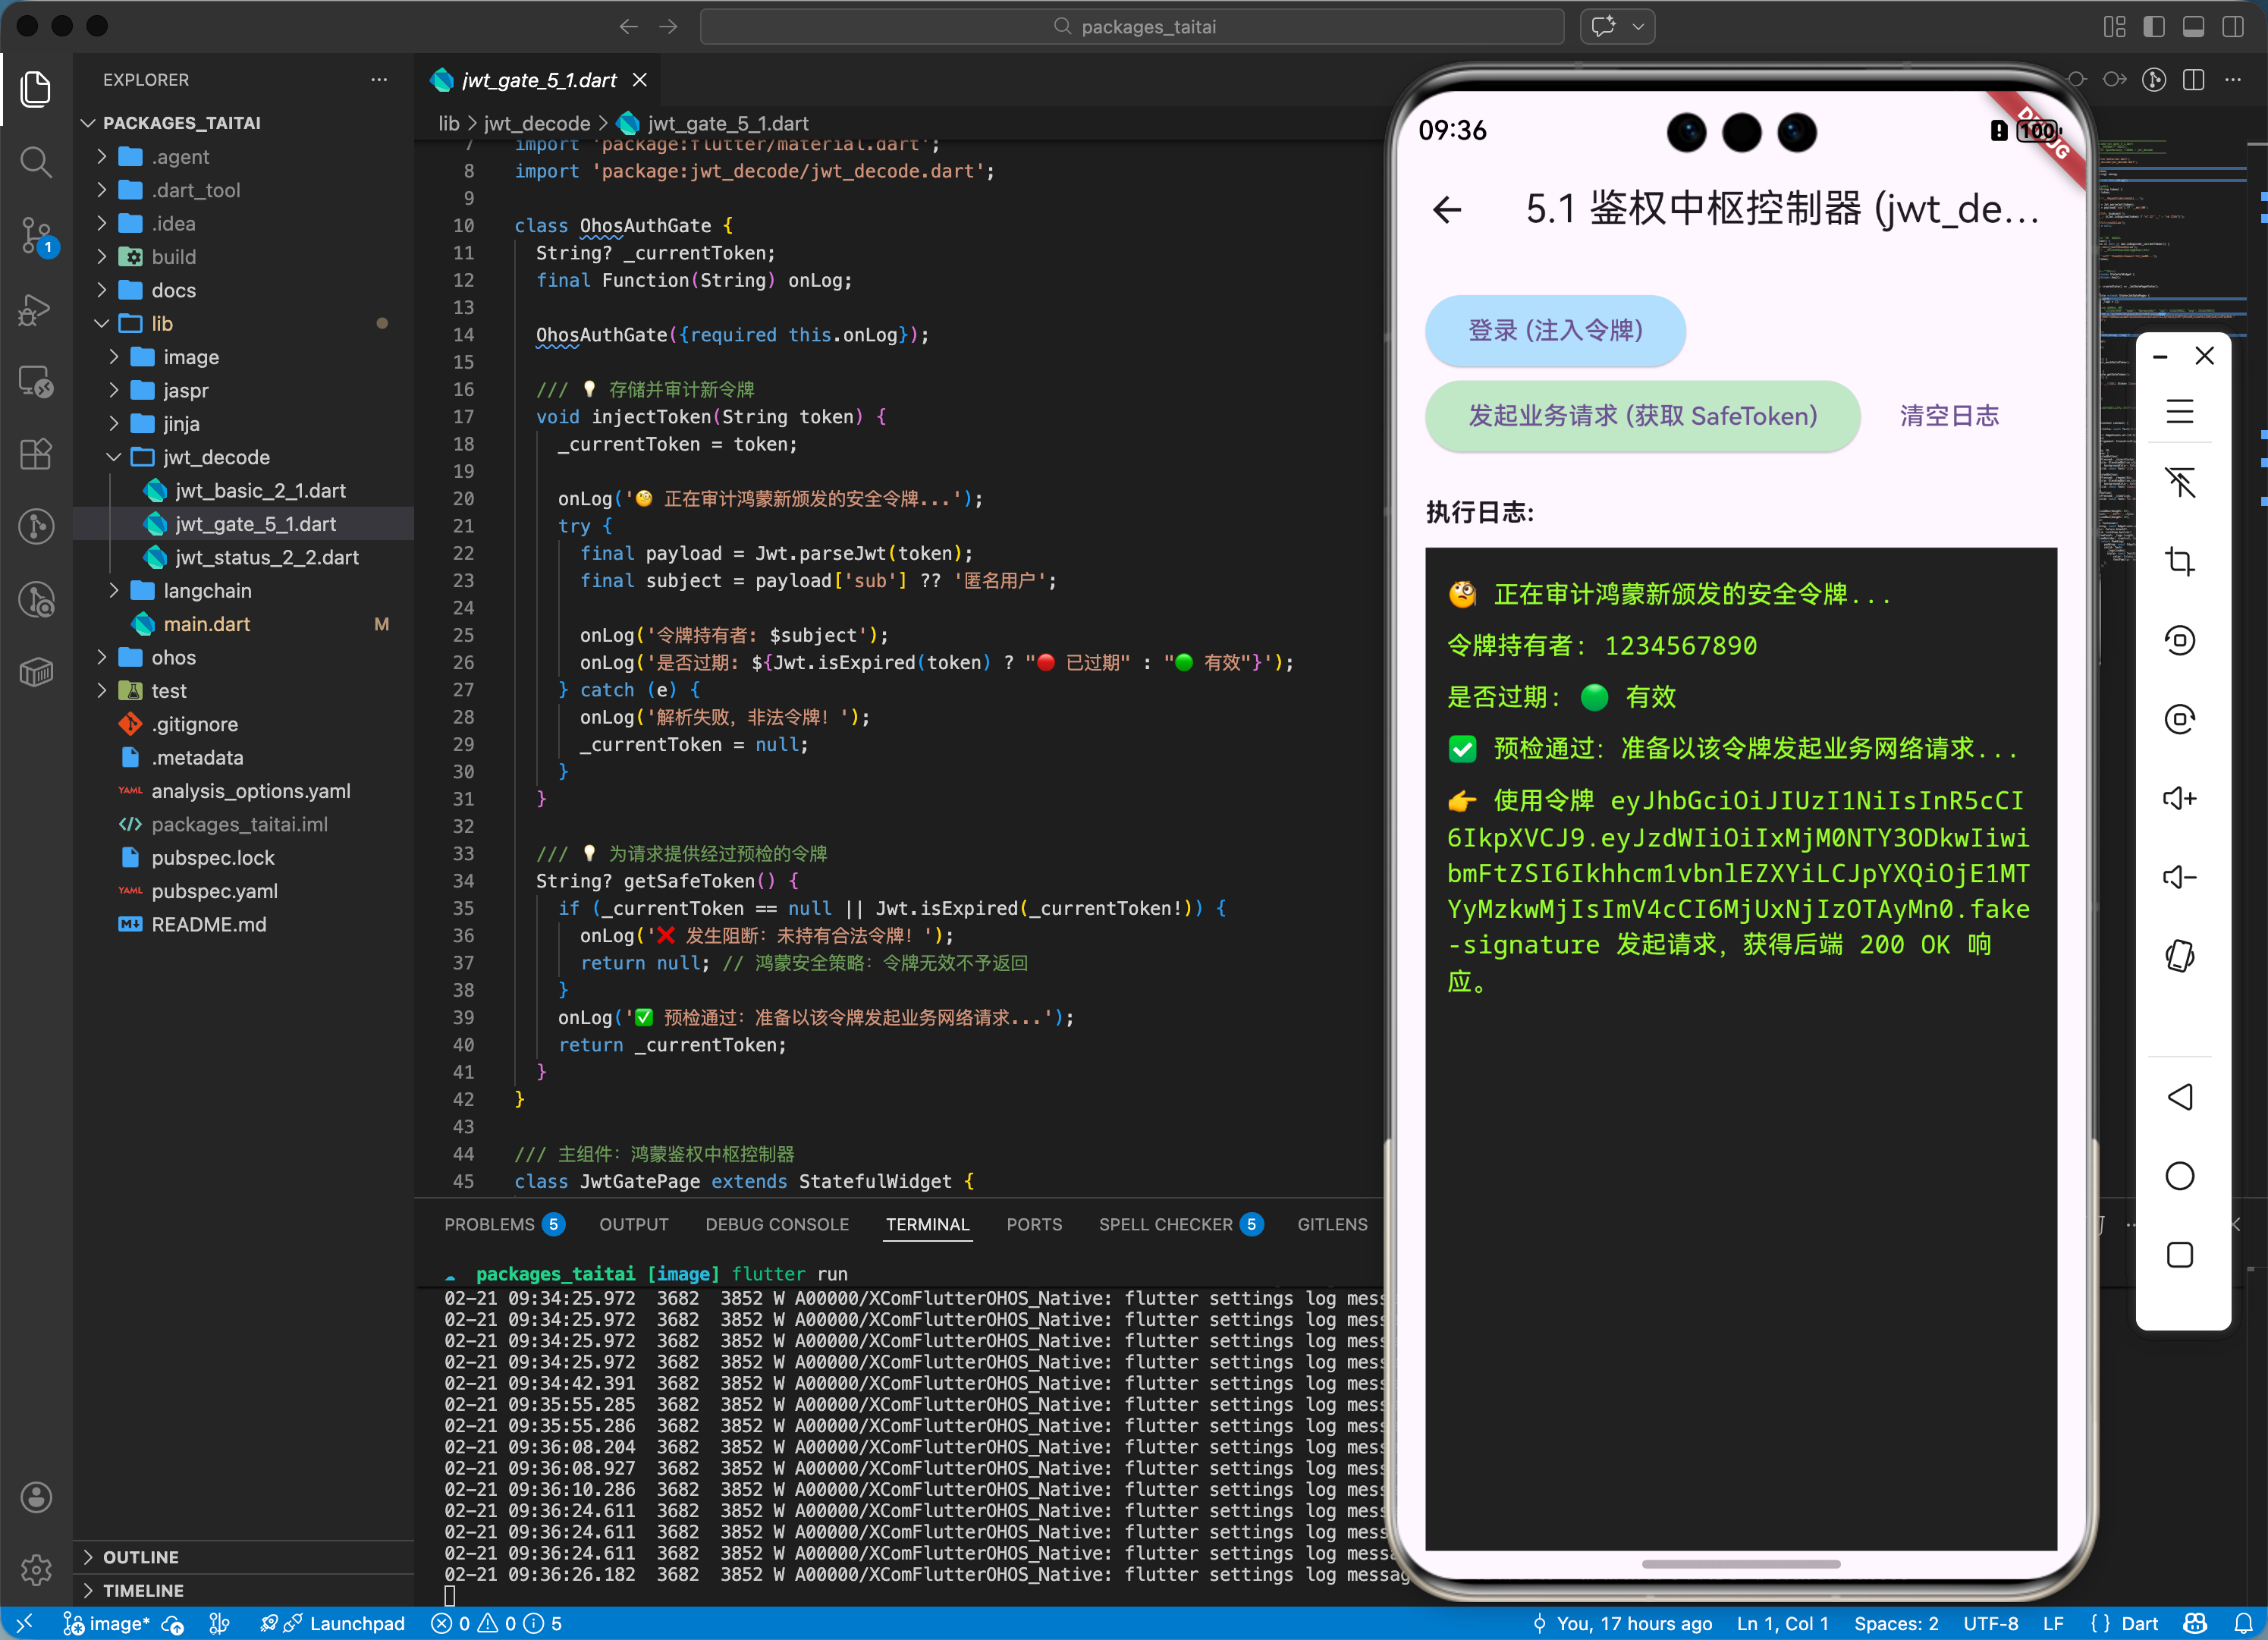Image resolution: width=2268 pixels, height=1640 pixels.
Task: Open the Extensions view
Action: [x=36, y=455]
